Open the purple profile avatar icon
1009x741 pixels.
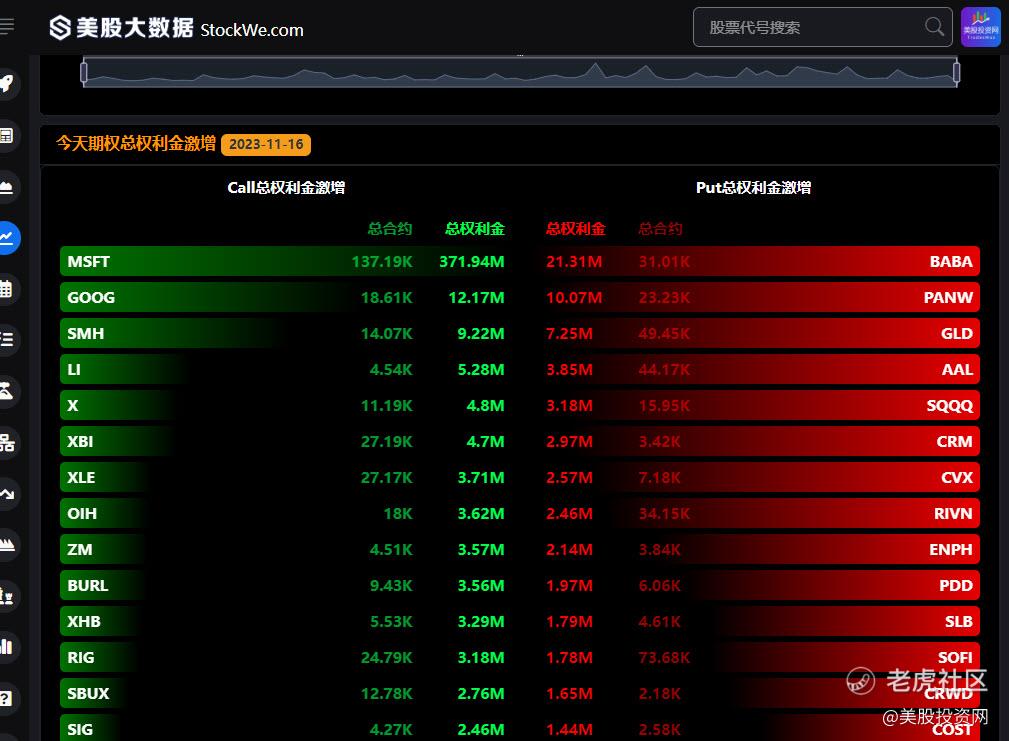coord(981,27)
